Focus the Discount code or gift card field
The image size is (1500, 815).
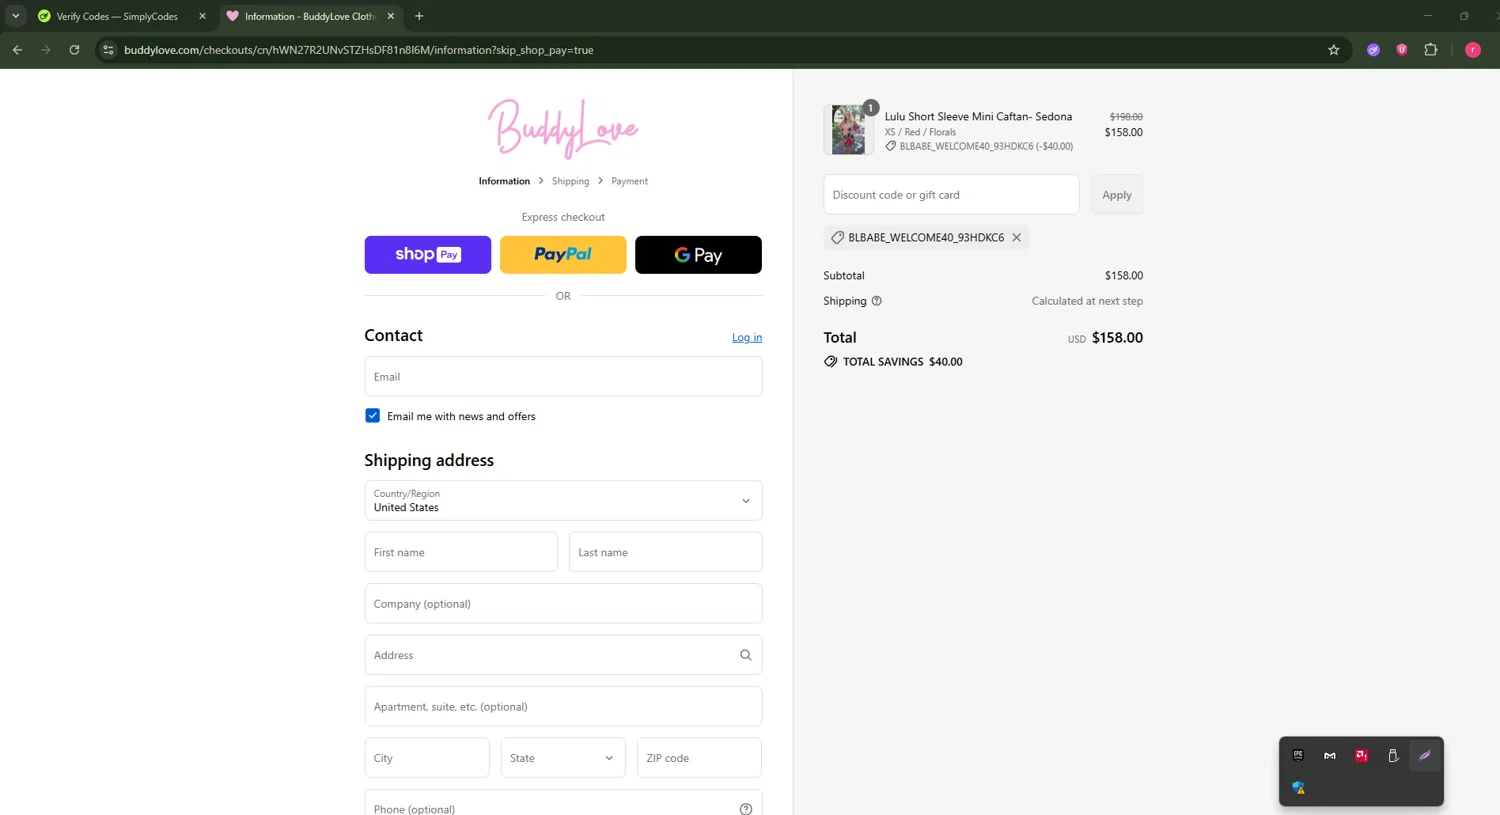coord(951,195)
